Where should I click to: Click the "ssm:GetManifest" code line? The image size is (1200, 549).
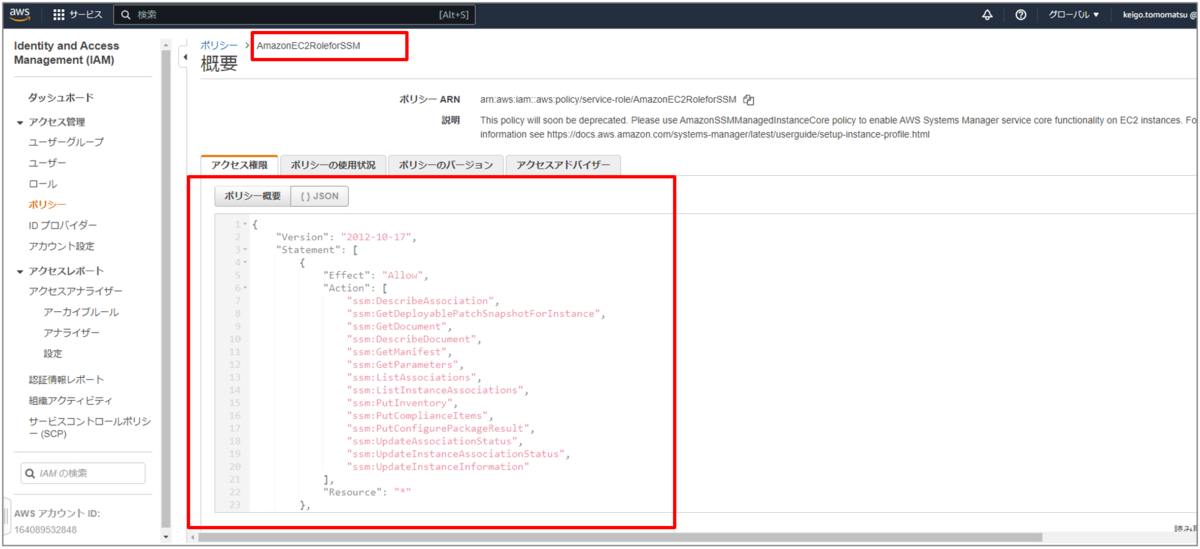pyautogui.click(x=400, y=352)
